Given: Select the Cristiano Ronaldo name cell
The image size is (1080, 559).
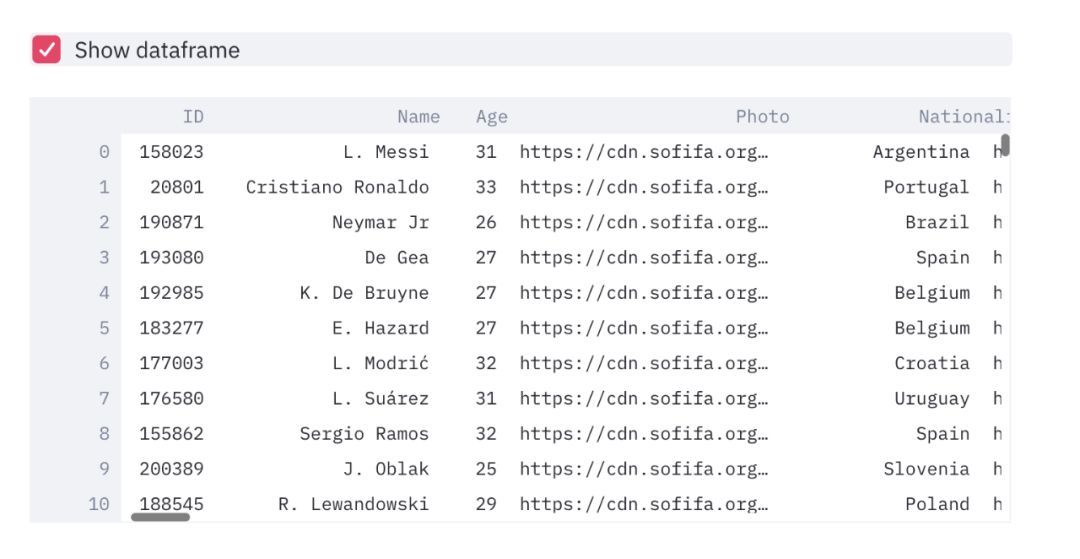Looking at the screenshot, I should coord(337,187).
